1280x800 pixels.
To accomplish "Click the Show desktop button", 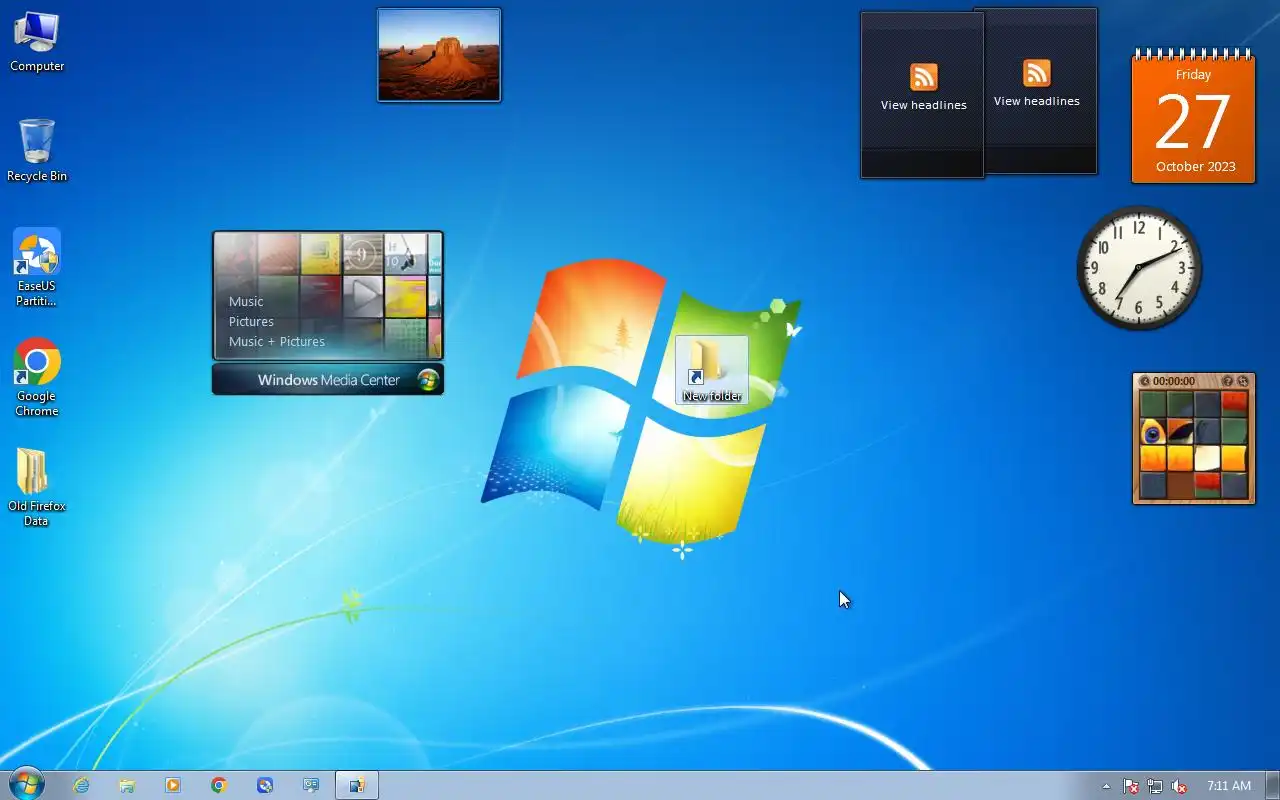I will (x=1272, y=785).
